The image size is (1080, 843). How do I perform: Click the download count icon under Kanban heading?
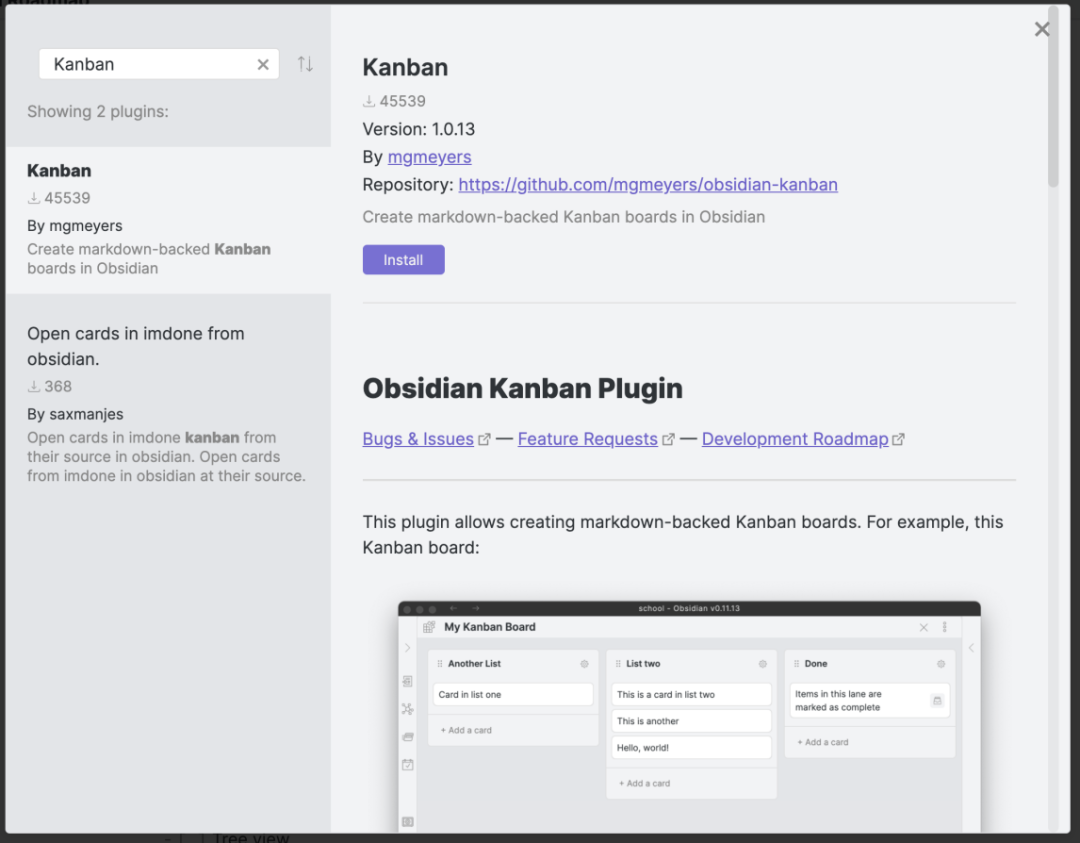pos(369,101)
